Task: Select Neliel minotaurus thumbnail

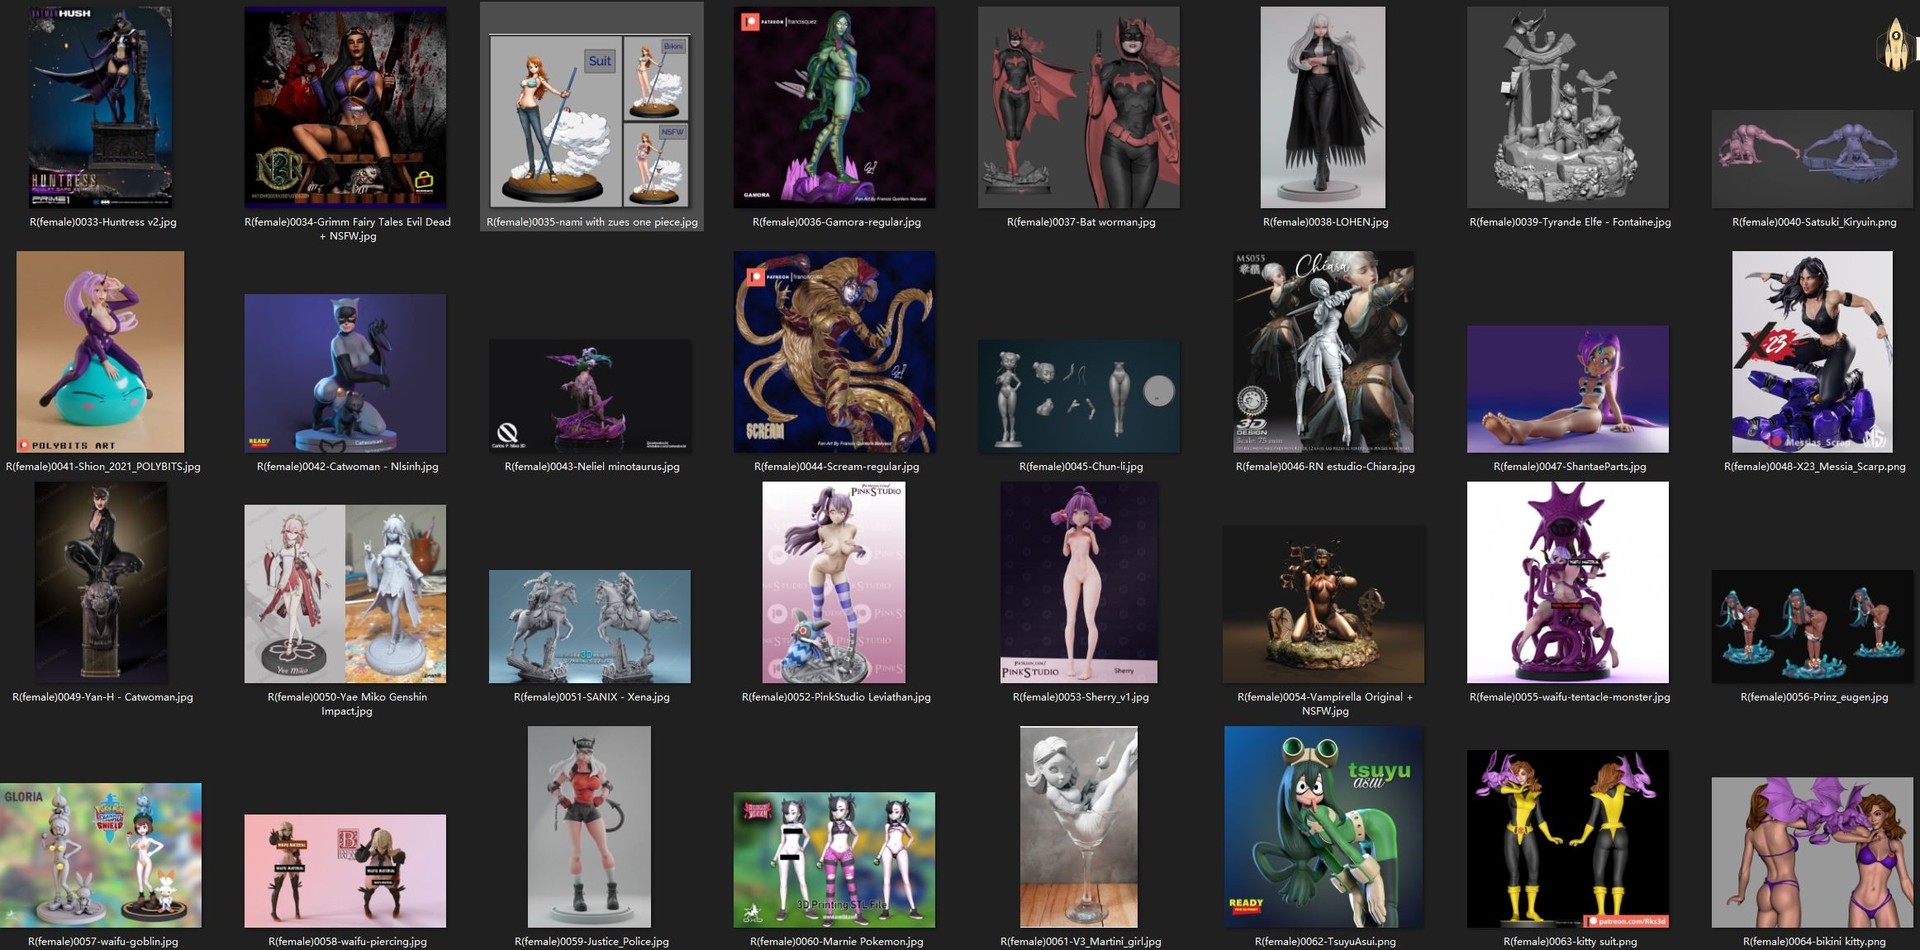Action: tap(590, 396)
